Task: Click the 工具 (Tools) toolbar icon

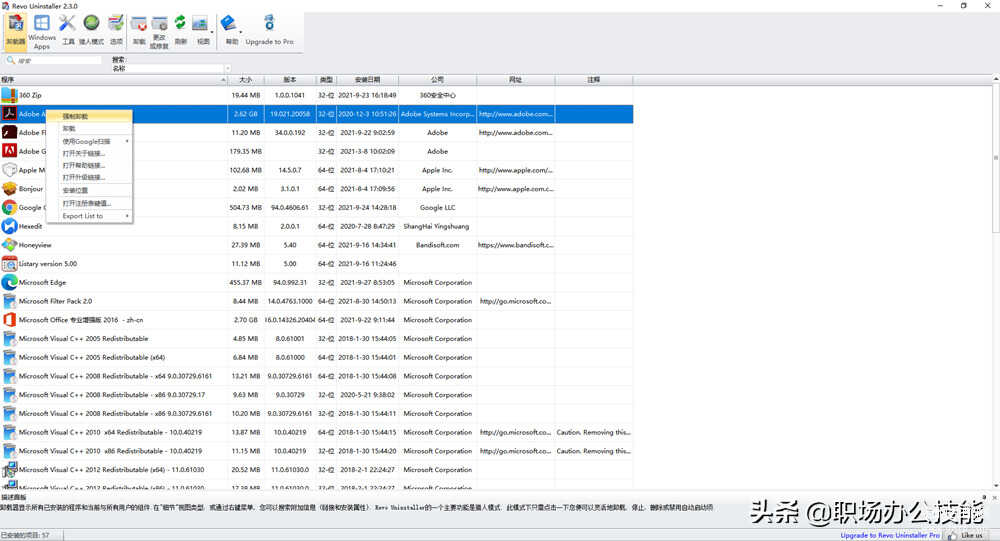Action: [68, 30]
